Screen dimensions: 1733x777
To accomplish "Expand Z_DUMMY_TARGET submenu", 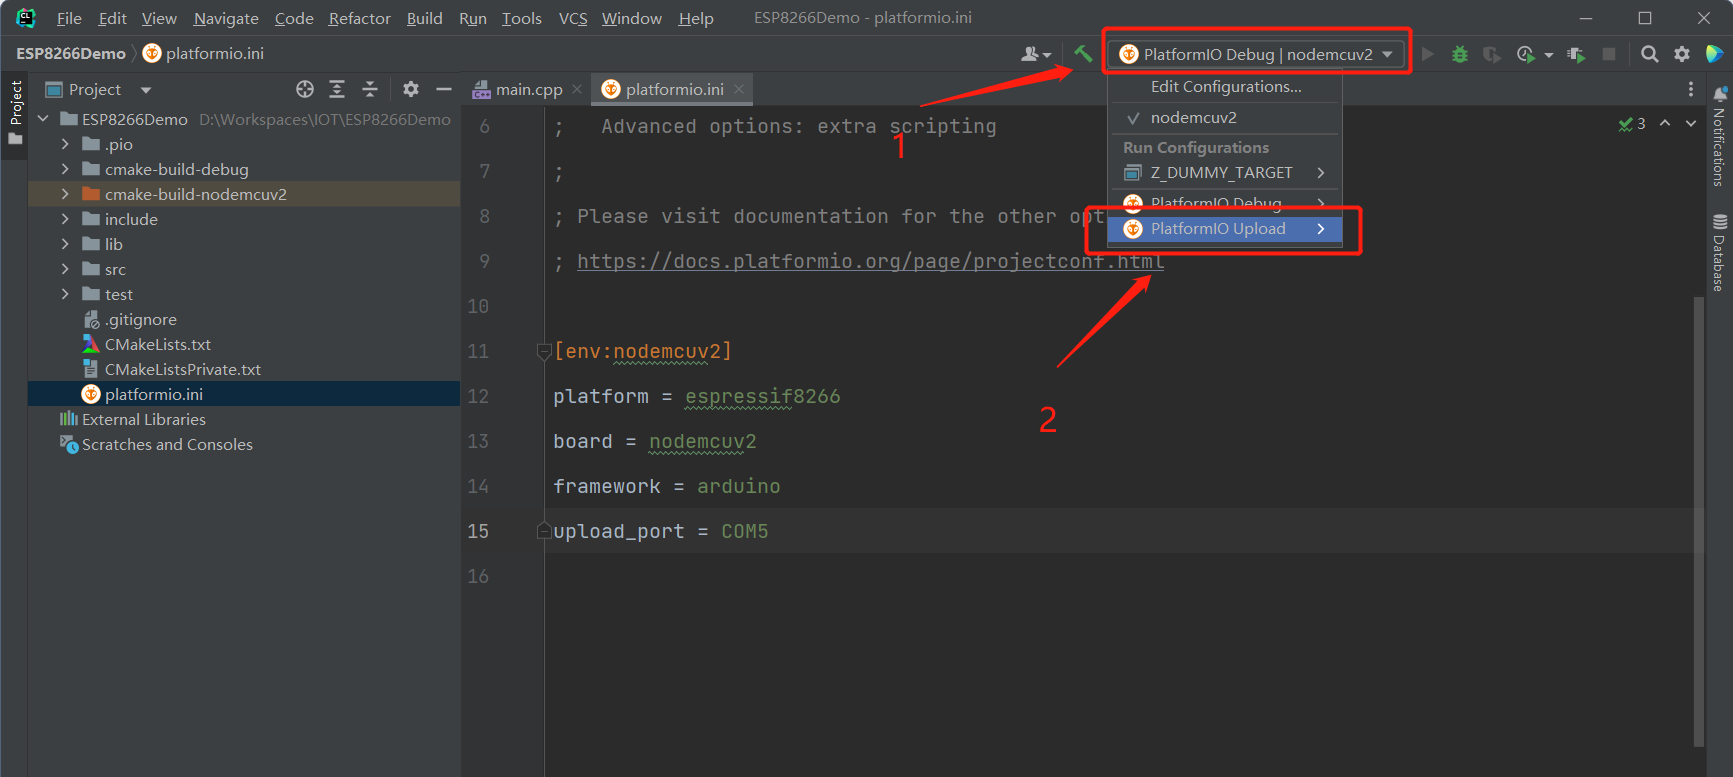I will pos(1225,173).
